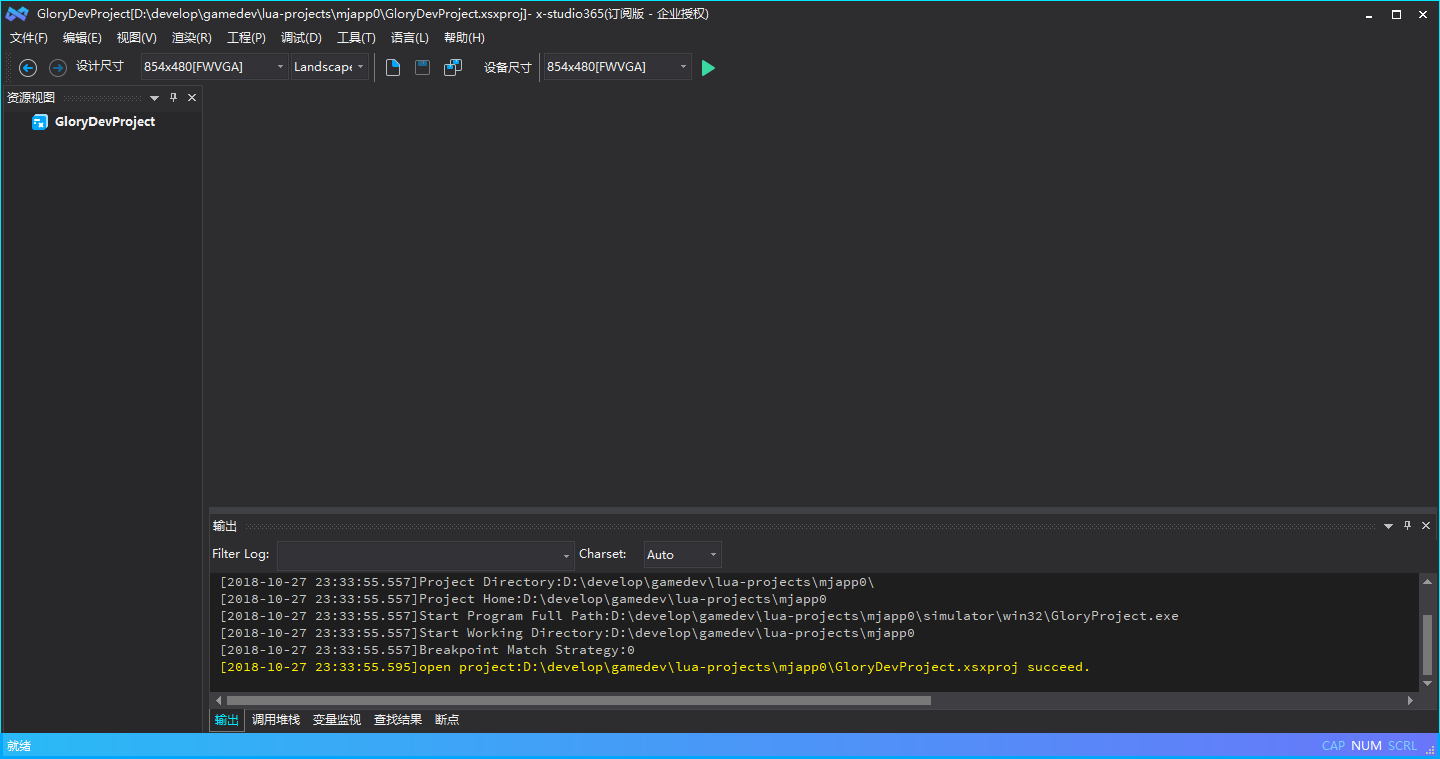Switch to the 输出 tab at bottom
Viewport: 1440px width, 759px height.
click(227, 720)
